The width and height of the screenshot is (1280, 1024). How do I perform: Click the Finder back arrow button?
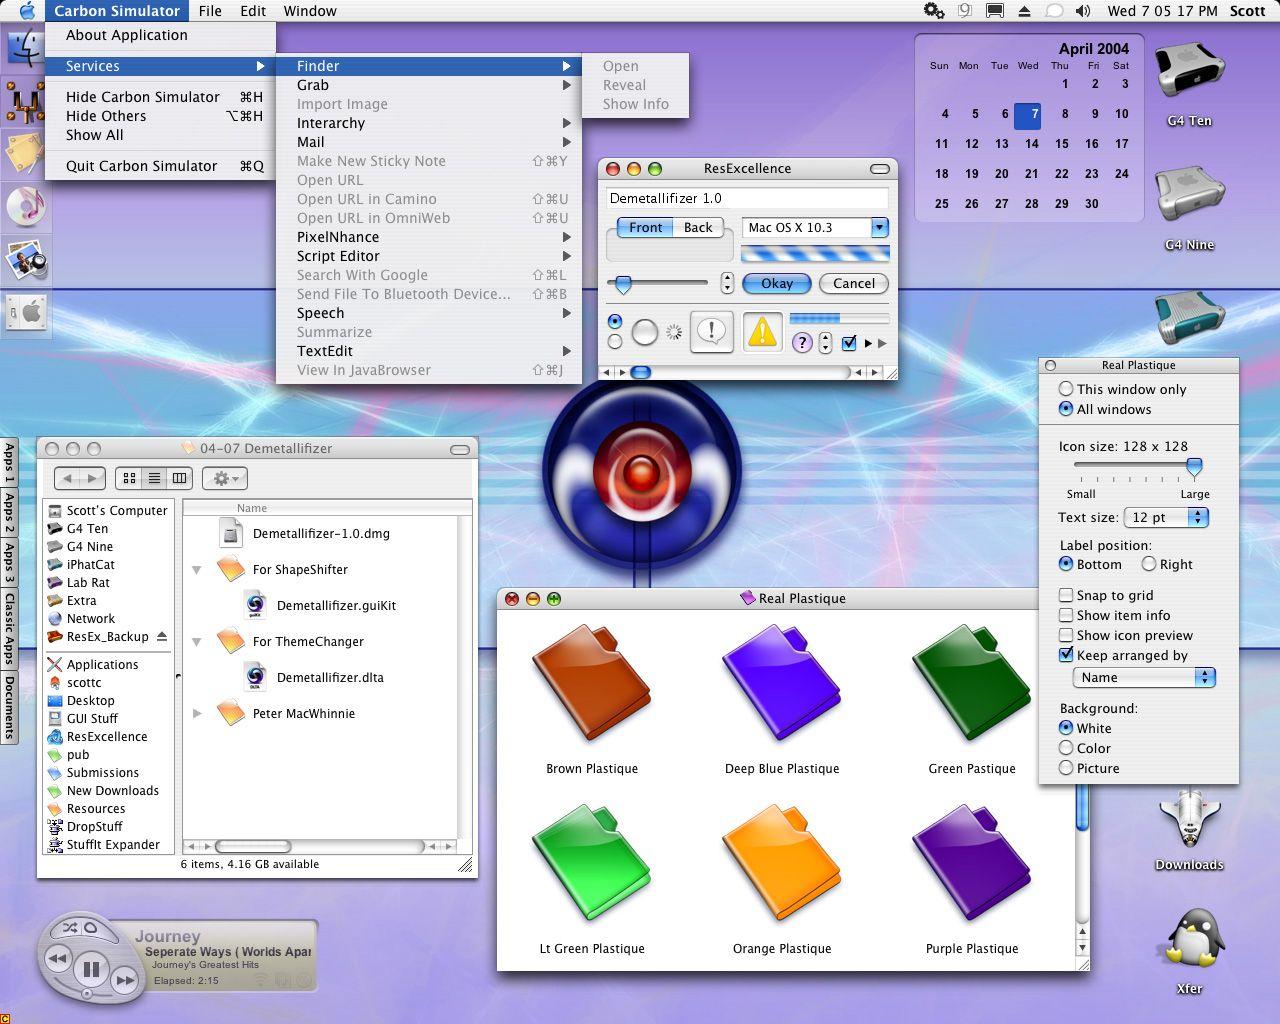click(x=67, y=478)
